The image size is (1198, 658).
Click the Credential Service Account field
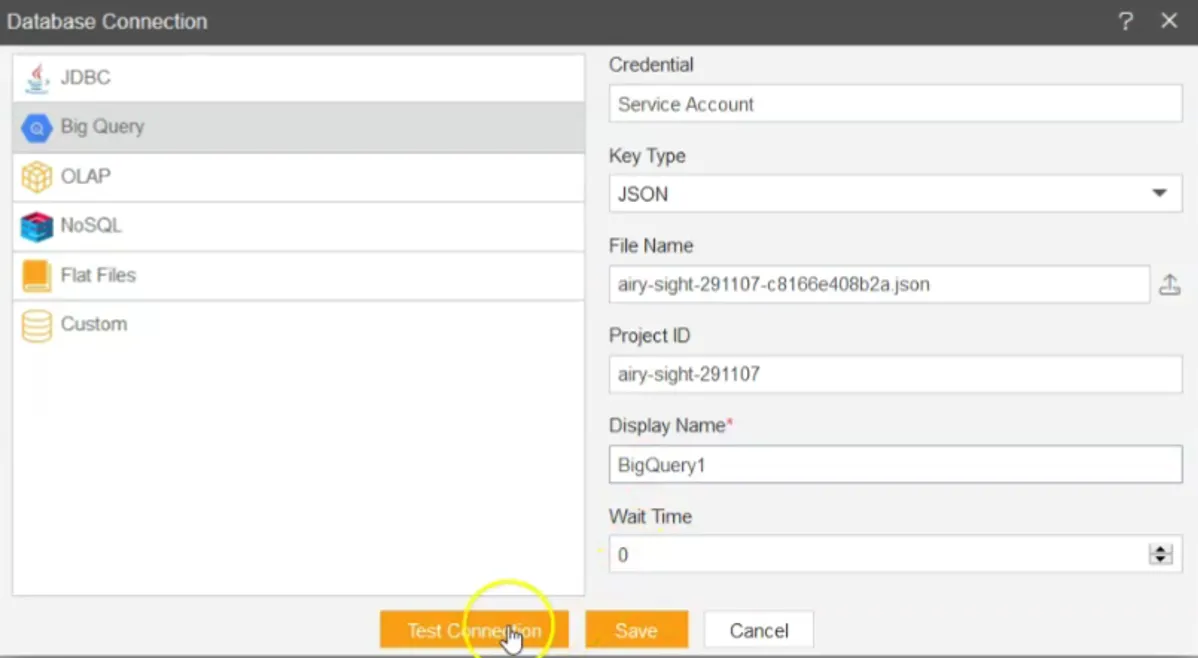click(x=895, y=104)
